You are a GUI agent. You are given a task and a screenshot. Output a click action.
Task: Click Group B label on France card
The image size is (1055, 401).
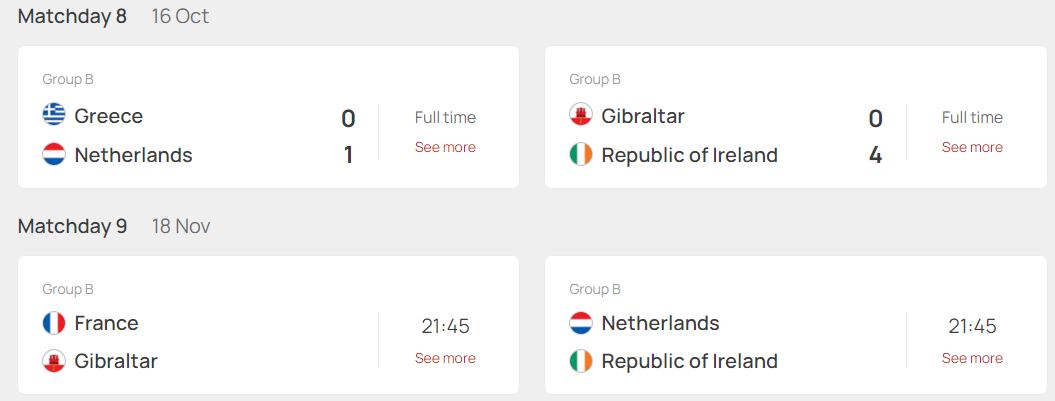tap(67, 289)
